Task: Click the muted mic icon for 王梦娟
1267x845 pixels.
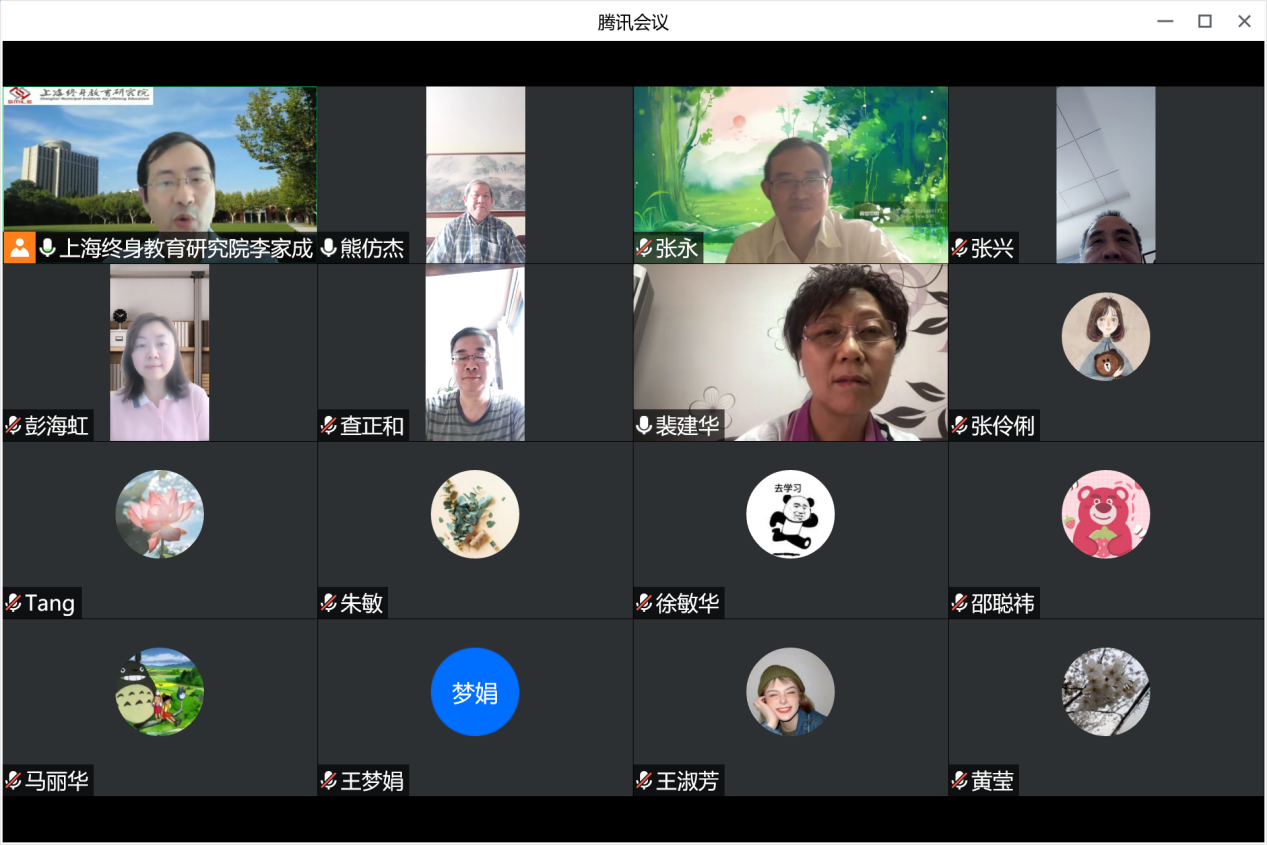Action: tap(329, 781)
